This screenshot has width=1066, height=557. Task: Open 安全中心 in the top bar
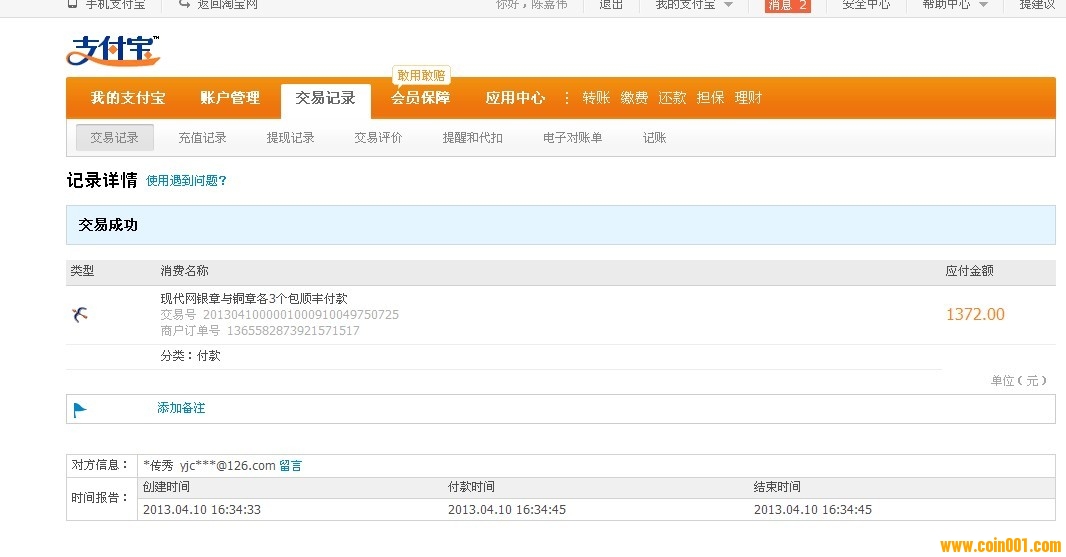click(x=865, y=5)
